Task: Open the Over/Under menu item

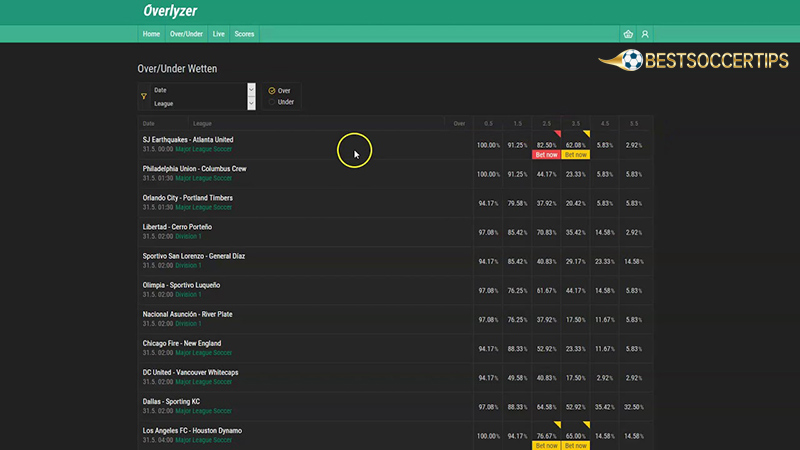Action: click(x=186, y=34)
